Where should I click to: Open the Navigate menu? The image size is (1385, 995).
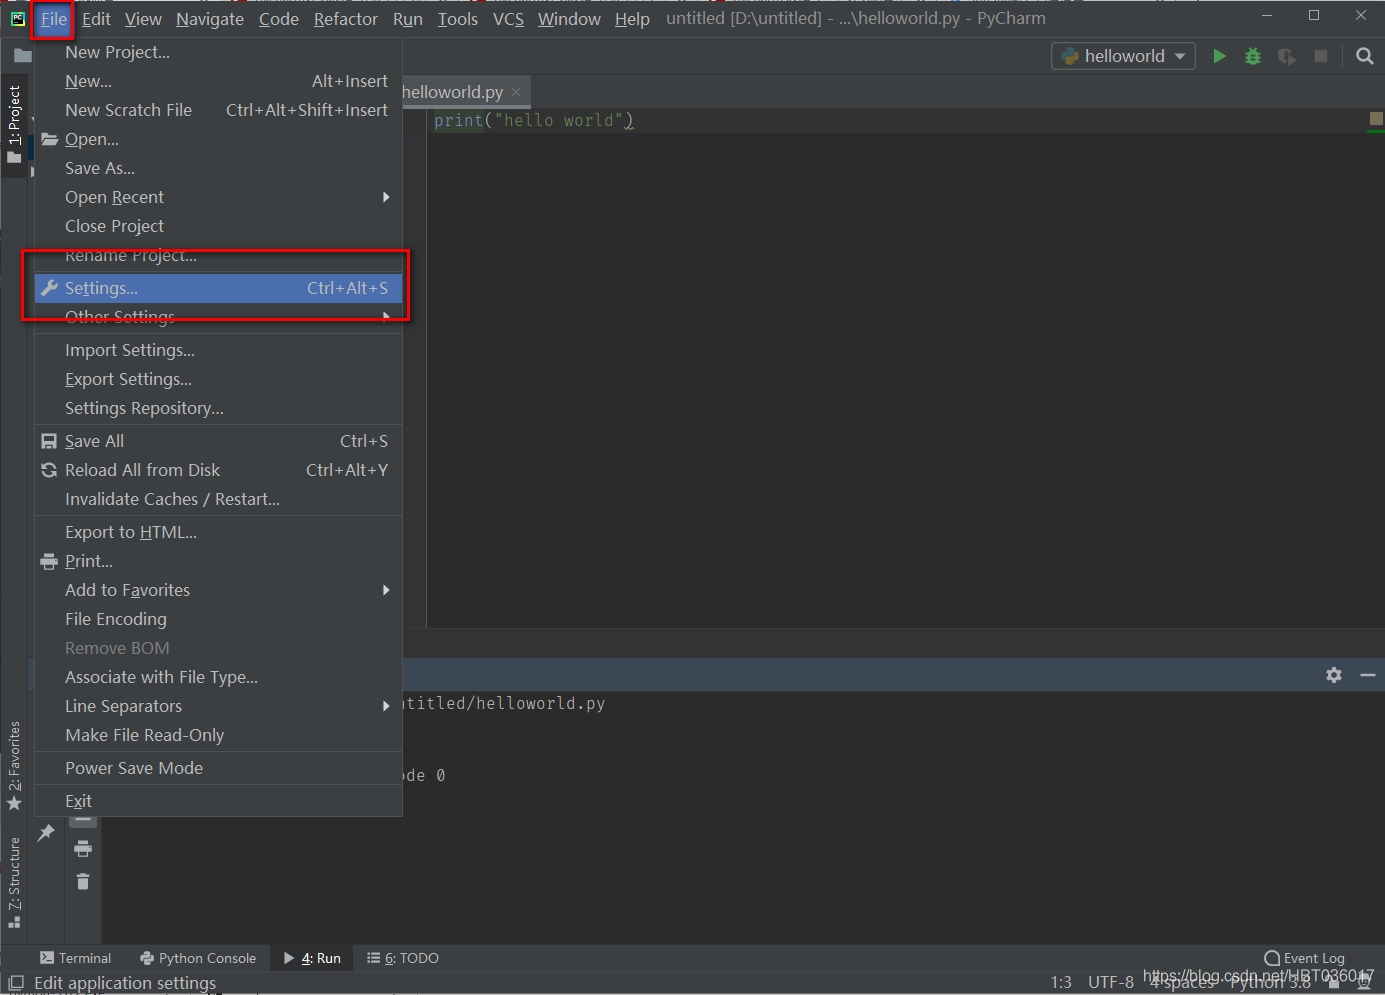(210, 19)
